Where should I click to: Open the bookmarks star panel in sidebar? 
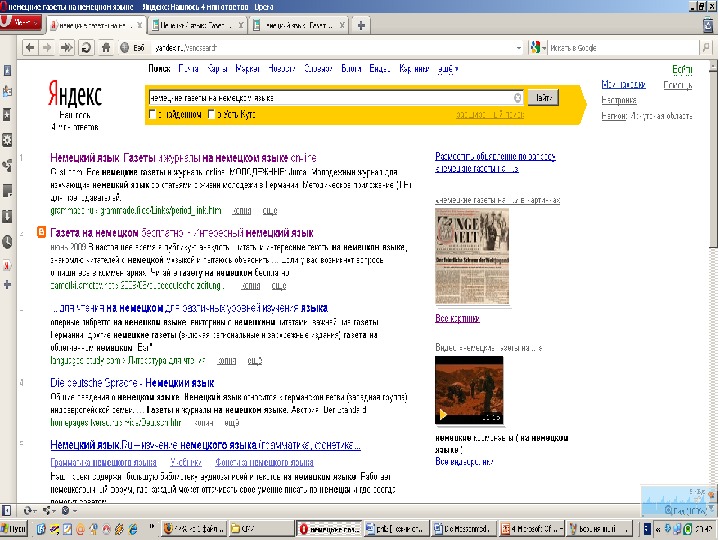click(7, 114)
